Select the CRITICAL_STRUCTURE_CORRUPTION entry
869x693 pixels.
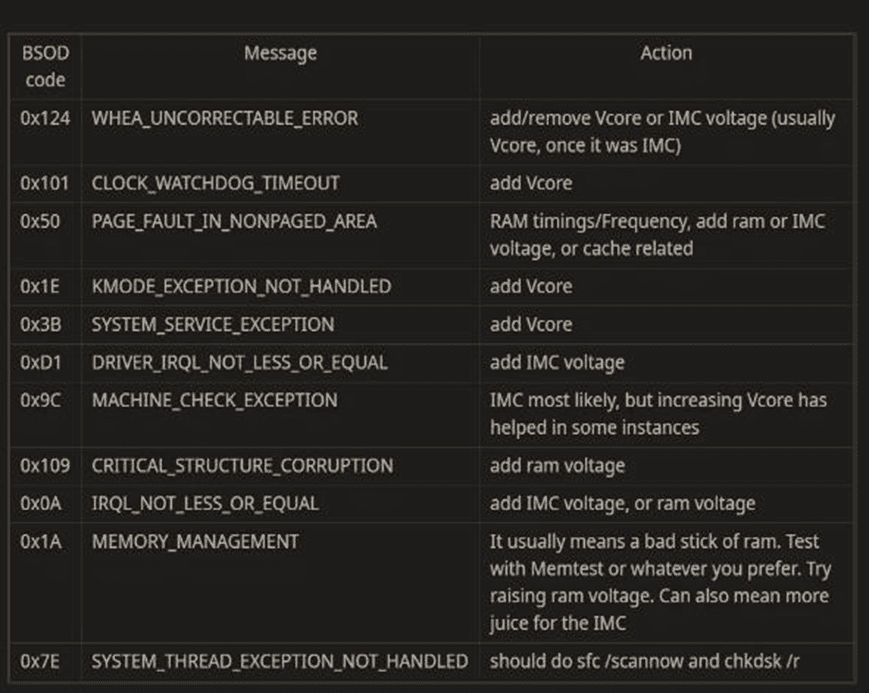(x=243, y=466)
